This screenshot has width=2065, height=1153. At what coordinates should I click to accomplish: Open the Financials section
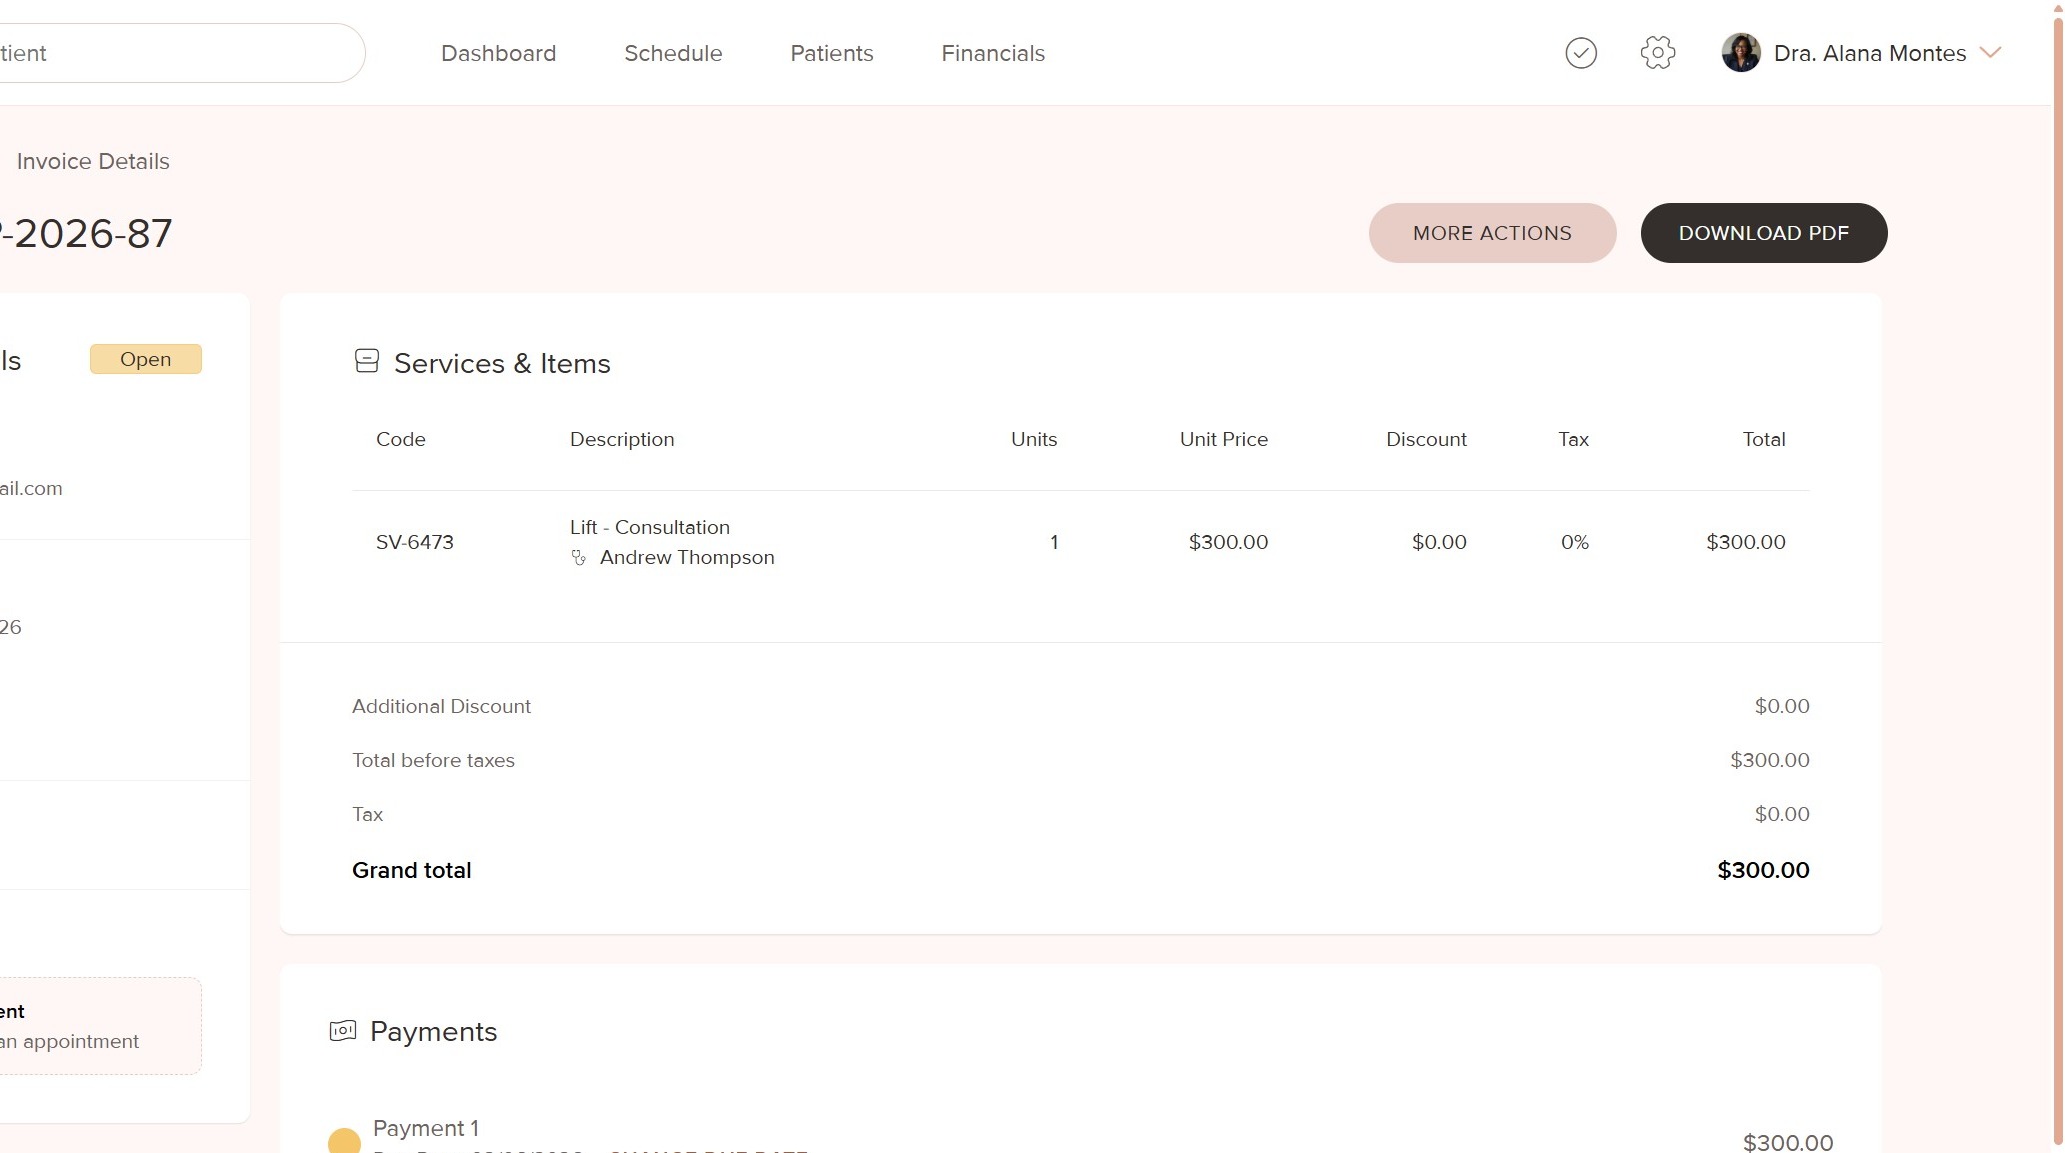pyautogui.click(x=992, y=53)
